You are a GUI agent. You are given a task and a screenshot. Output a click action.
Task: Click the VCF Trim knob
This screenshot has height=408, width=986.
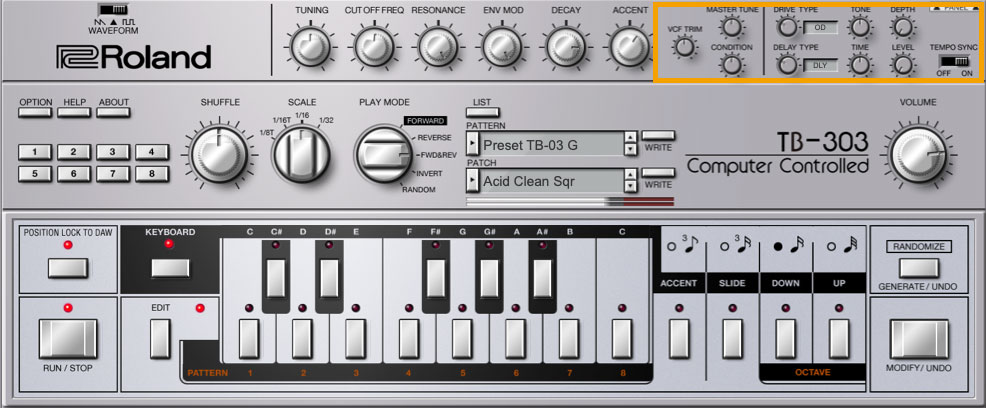684,47
